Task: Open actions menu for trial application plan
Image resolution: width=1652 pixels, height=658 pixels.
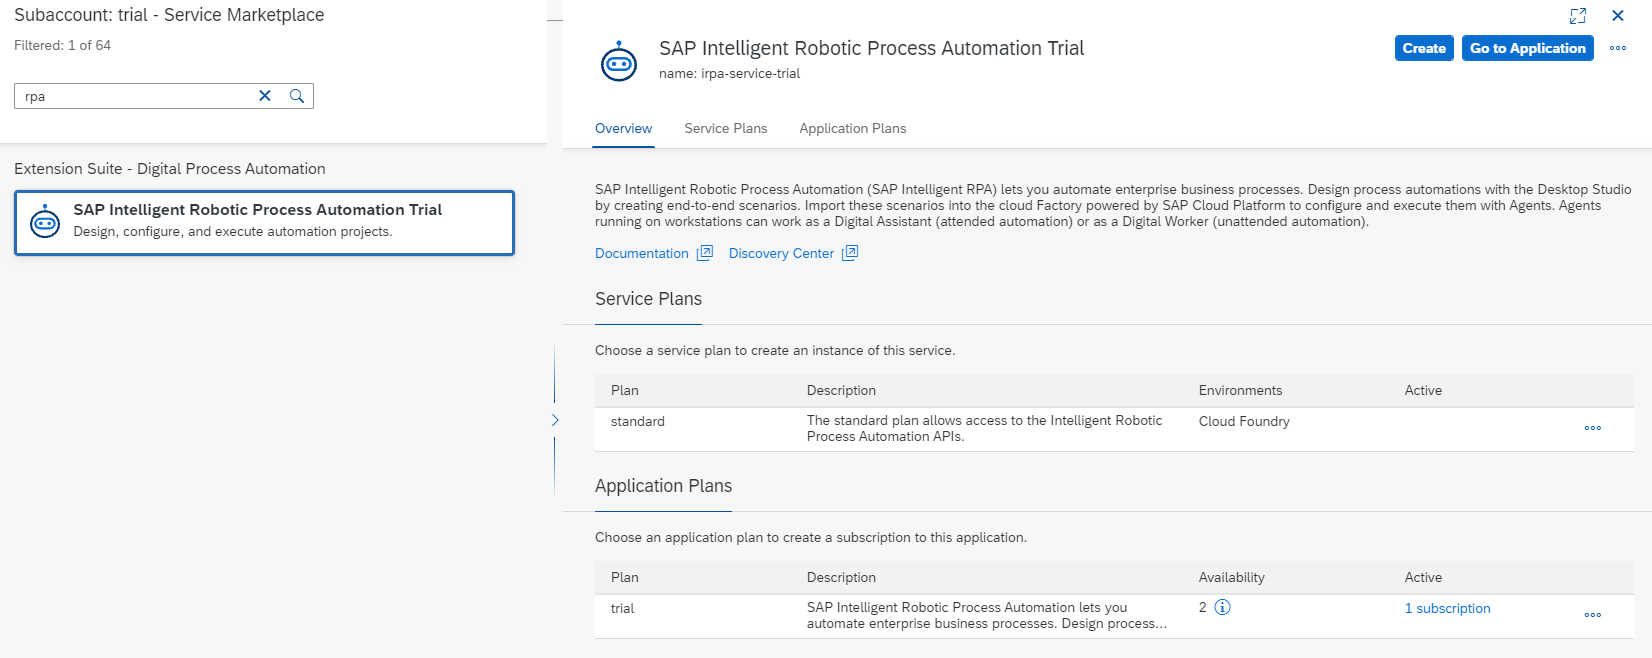Action: (1593, 615)
